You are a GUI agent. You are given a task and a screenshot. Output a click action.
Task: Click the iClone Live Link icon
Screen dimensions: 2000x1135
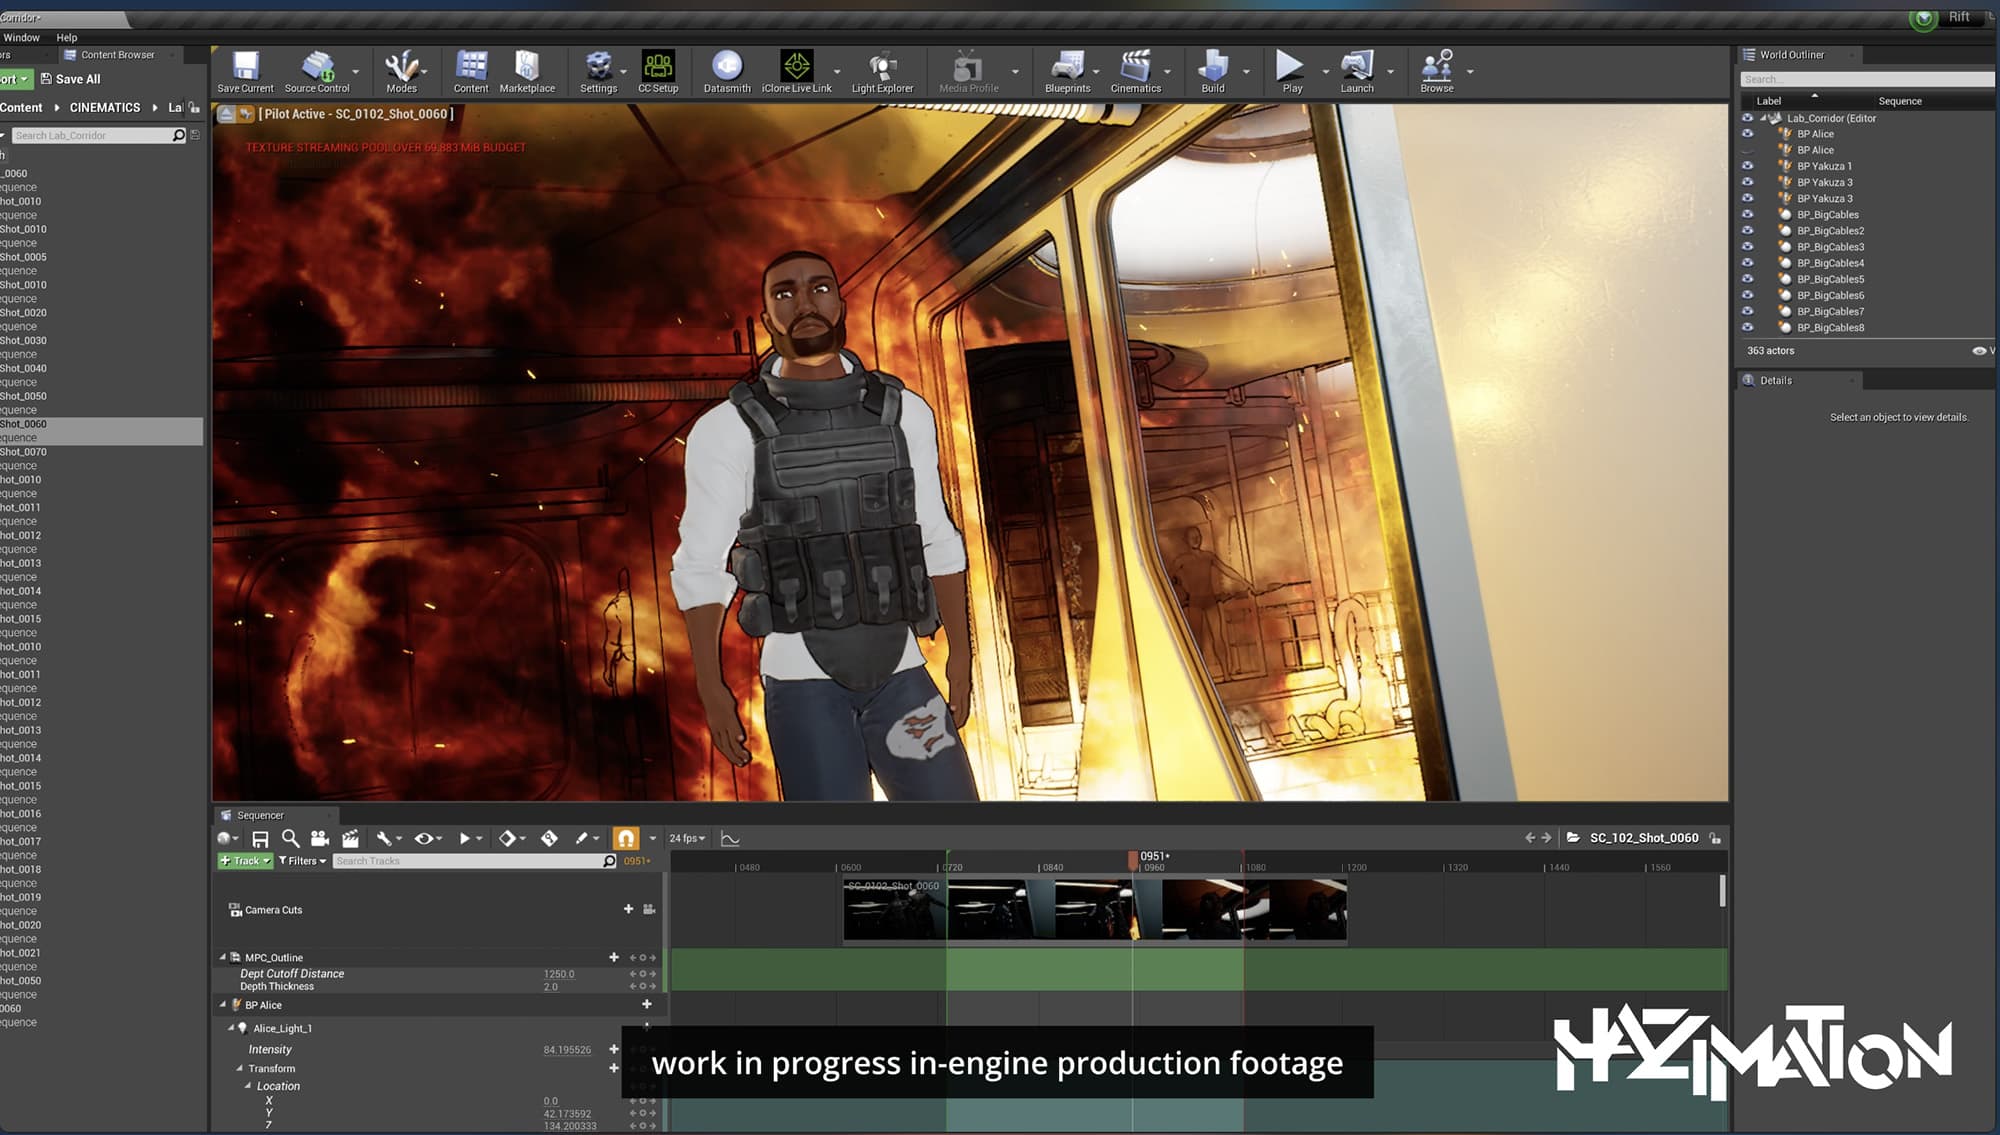[796, 71]
